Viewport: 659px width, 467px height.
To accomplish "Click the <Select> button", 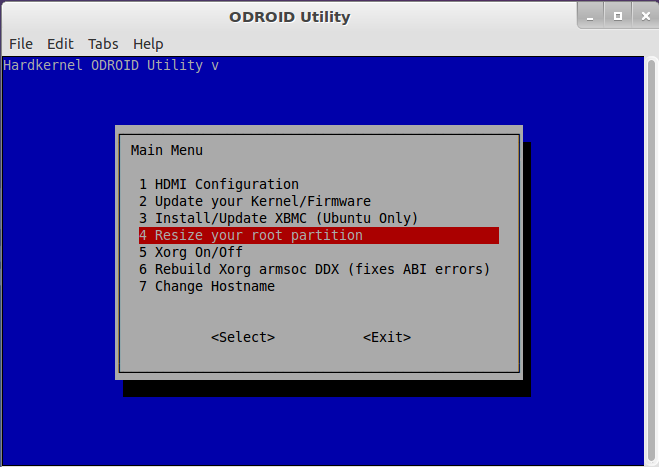I will click(x=243, y=337).
